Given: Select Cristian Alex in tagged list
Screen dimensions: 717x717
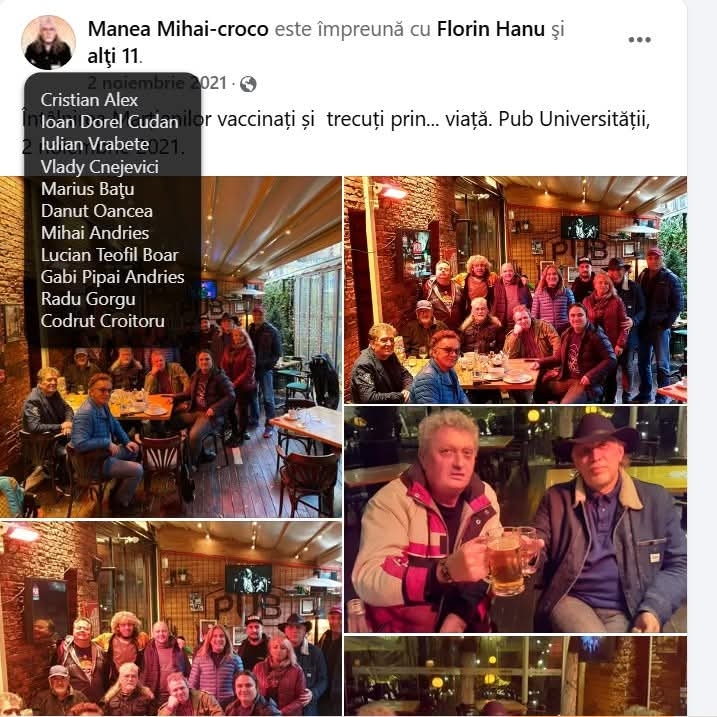Looking at the screenshot, I should tap(89, 100).
